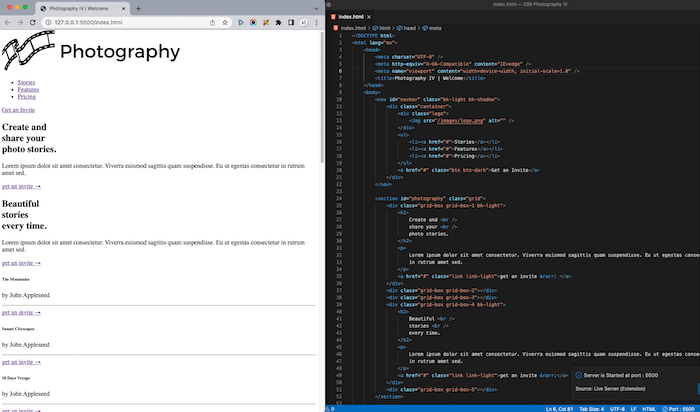Change the HTML language mode
Image resolution: width=700 pixels, height=412 pixels.
(649, 409)
